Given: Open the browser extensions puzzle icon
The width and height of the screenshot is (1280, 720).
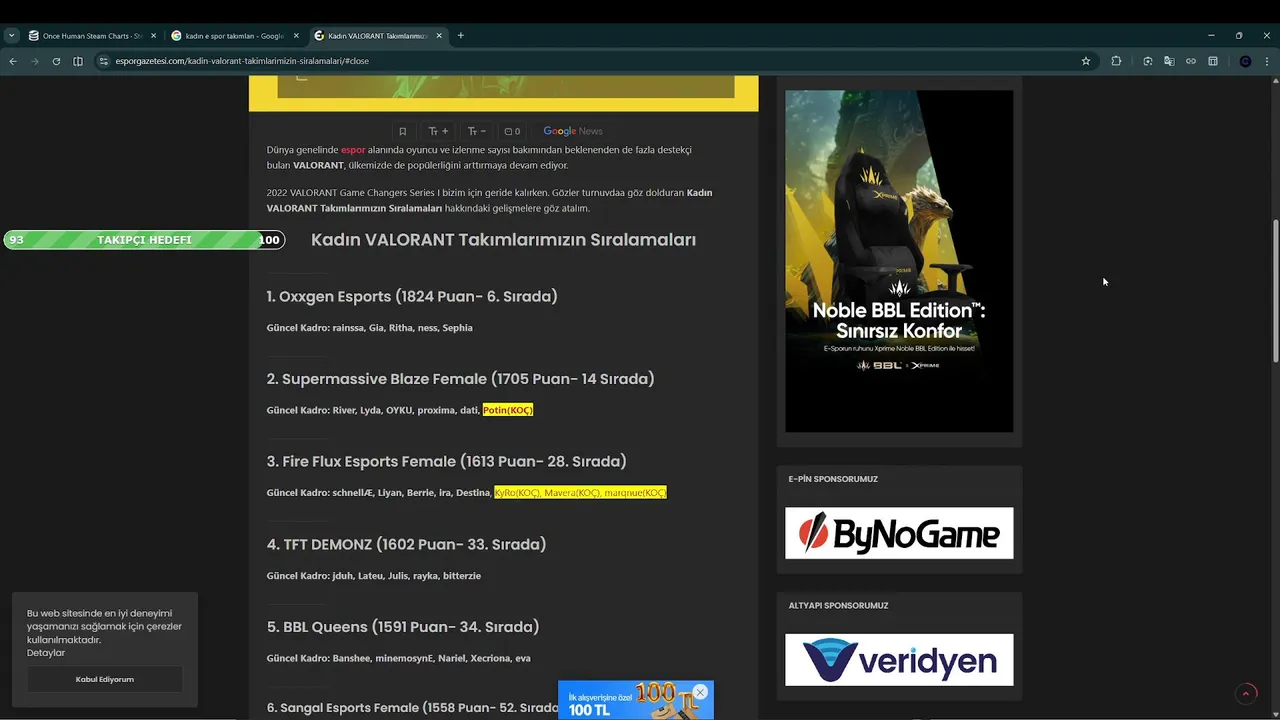Looking at the screenshot, I should 1116,61.
